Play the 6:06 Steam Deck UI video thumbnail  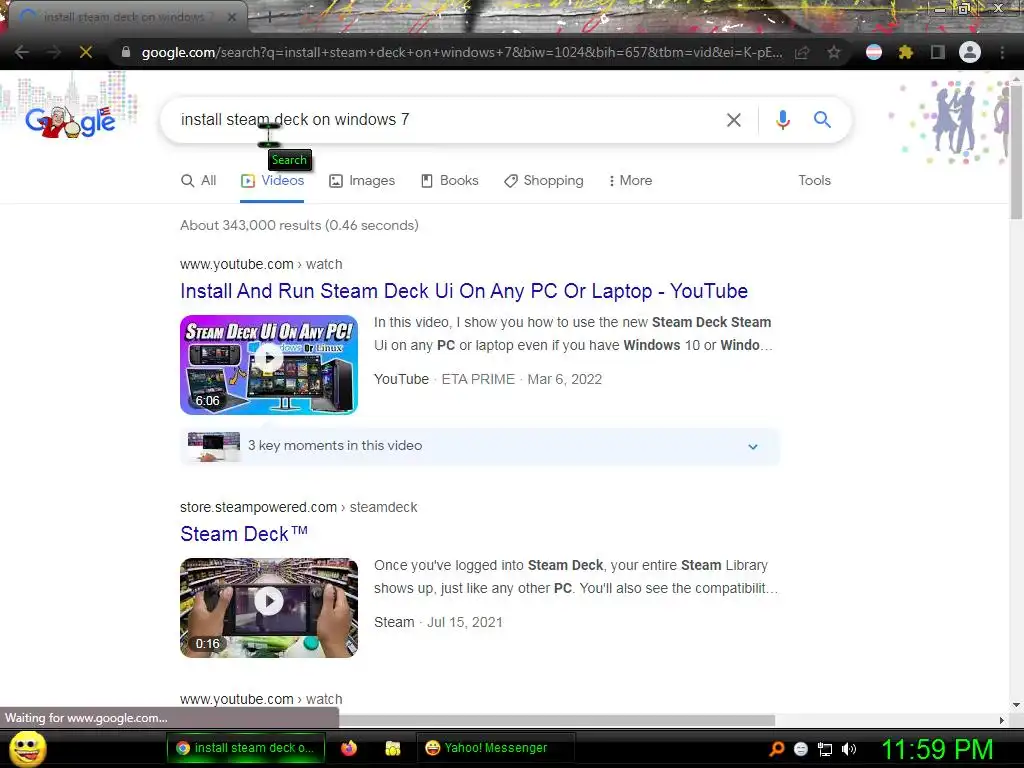(269, 365)
